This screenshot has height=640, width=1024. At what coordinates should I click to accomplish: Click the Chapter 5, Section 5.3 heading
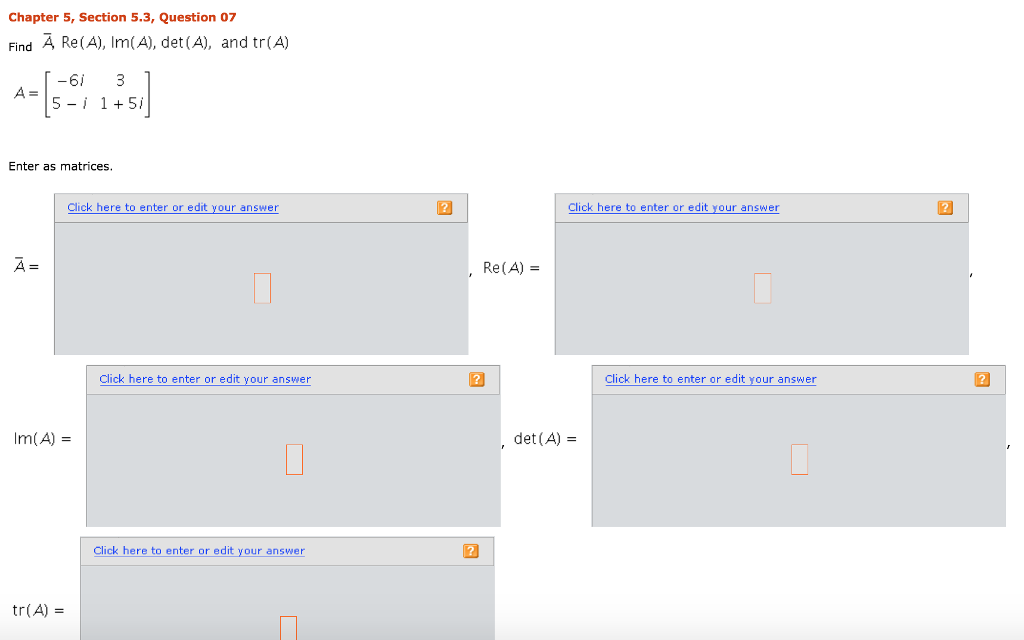coord(122,17)
